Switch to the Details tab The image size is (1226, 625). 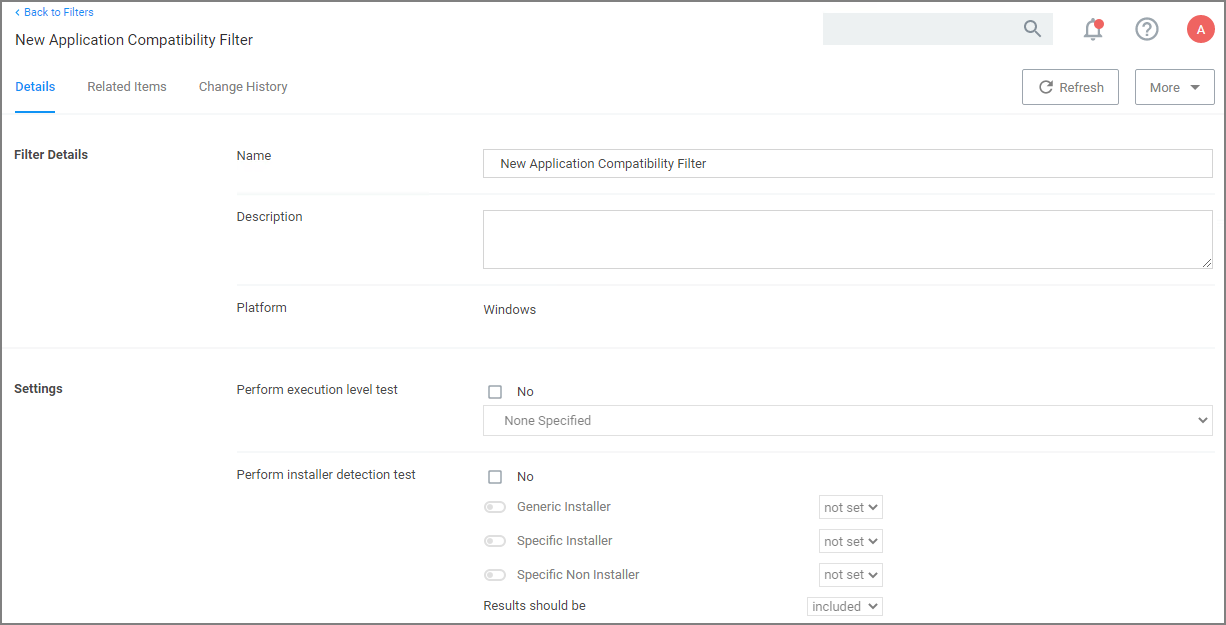click(35, 87)
